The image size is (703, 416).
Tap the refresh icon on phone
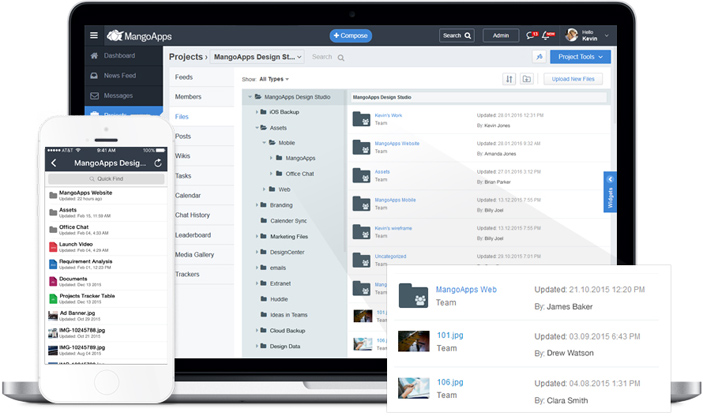158,163
